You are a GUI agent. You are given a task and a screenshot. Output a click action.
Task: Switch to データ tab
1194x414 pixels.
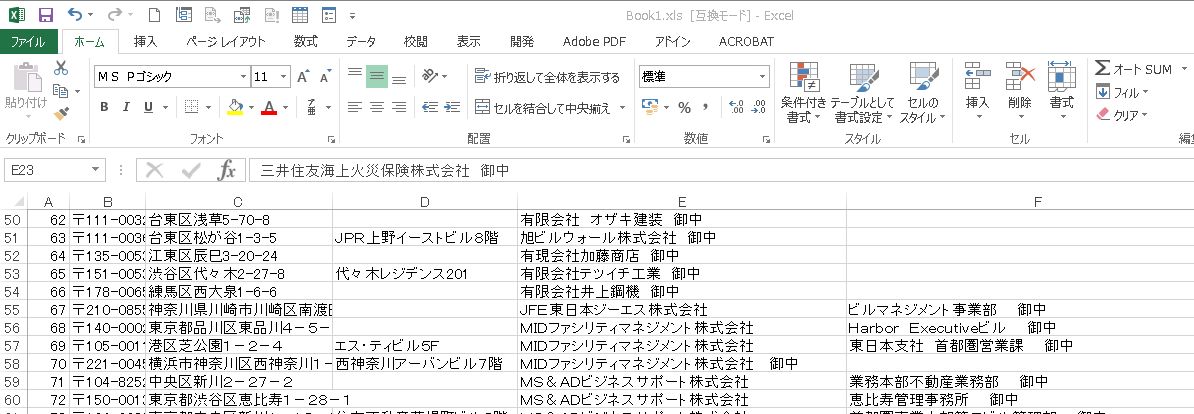(360, 42)
